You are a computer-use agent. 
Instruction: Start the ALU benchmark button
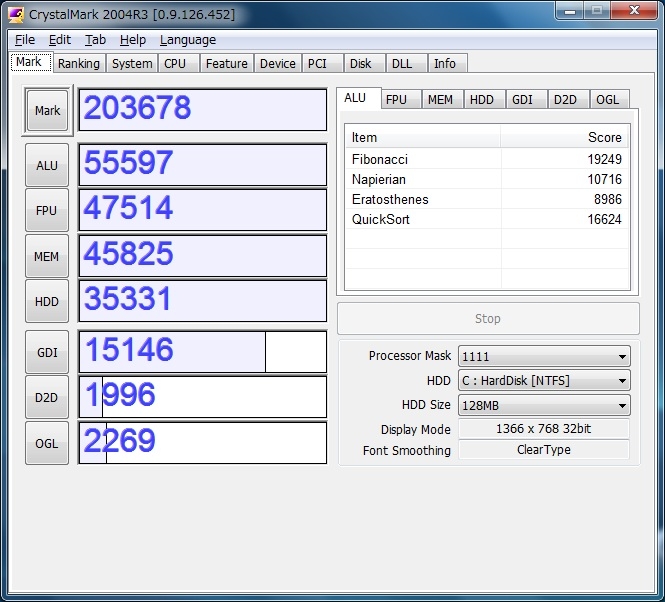tap(47, 165)
